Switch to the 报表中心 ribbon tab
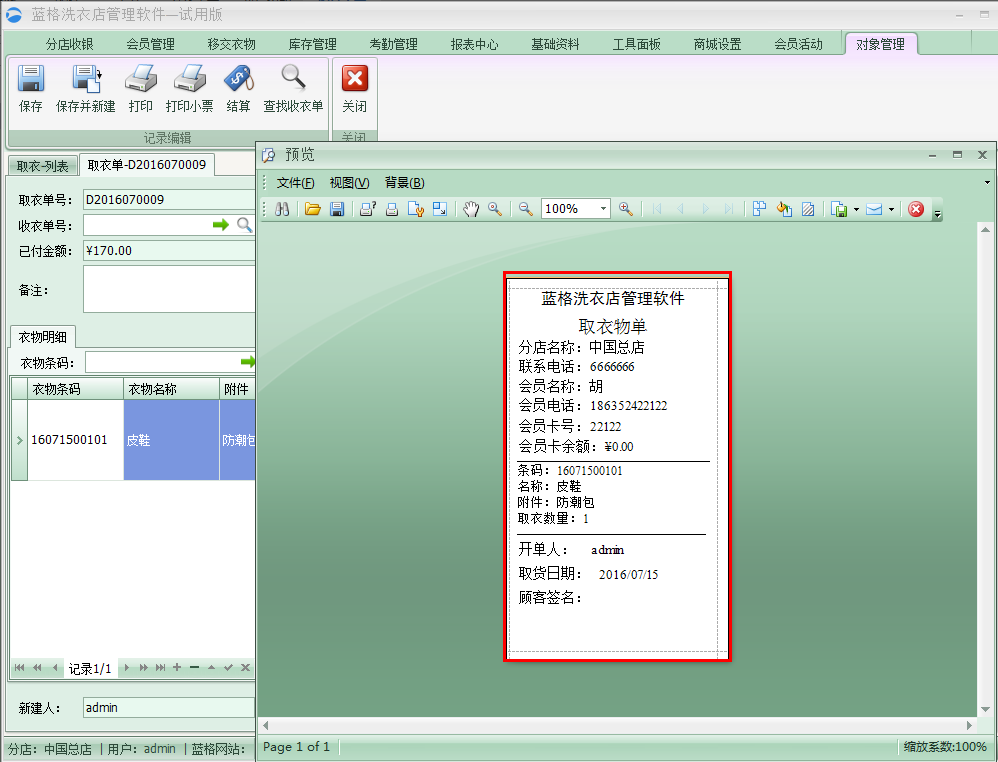998x762 pixels. point(474,44)
